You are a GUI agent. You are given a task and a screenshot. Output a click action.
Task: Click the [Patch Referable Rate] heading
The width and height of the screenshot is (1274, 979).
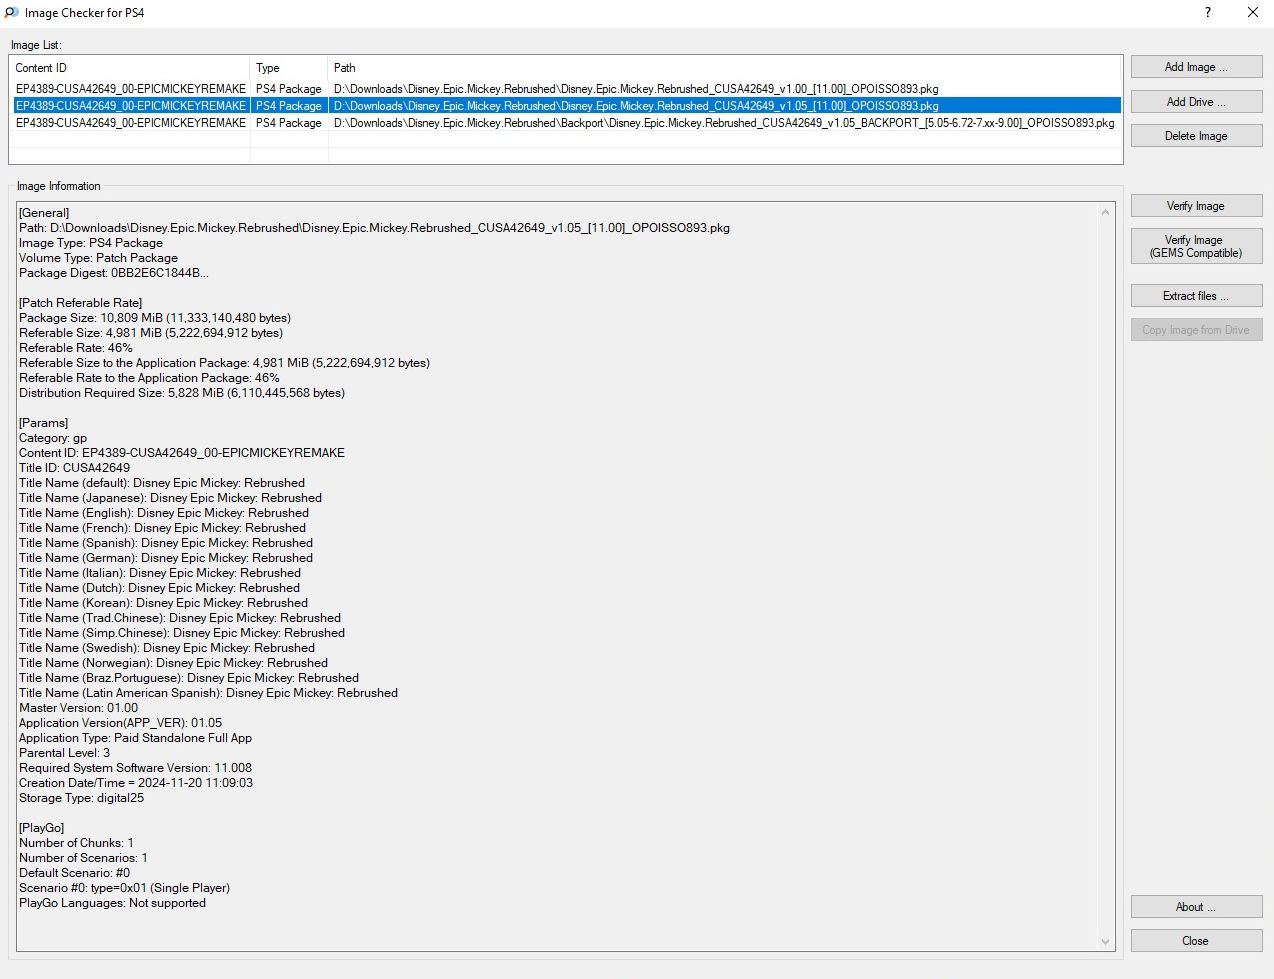click(x=81, y=303)
